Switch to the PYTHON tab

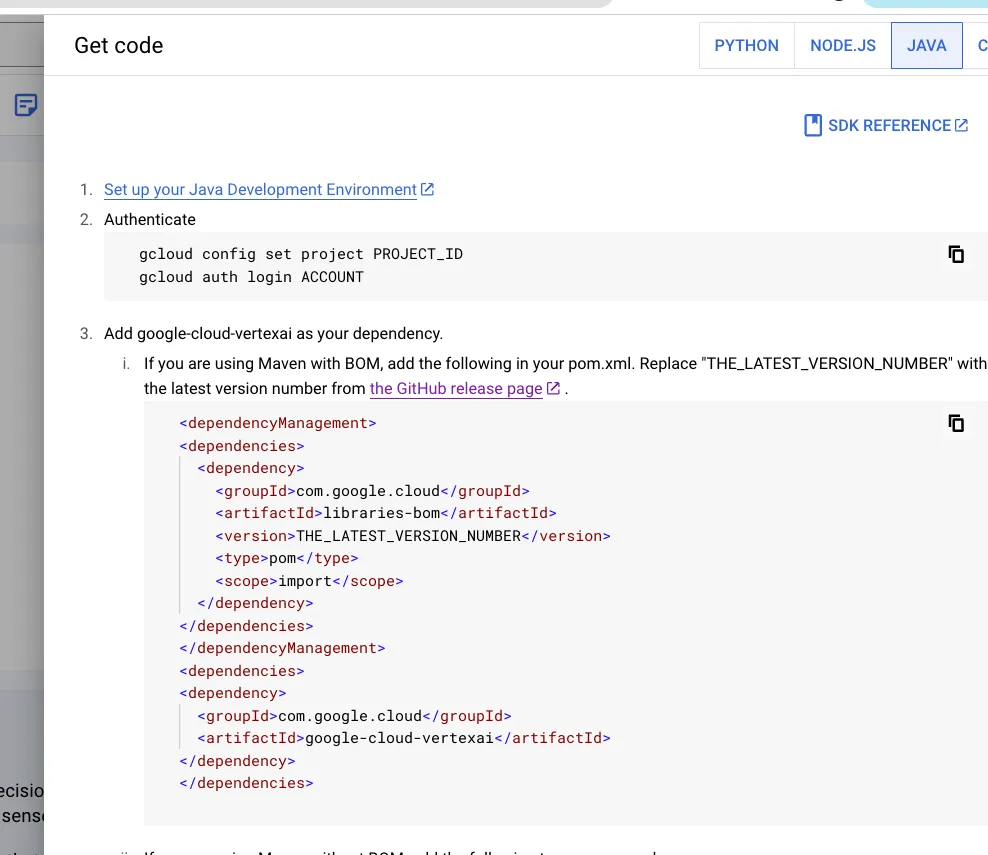coord(746,45)
